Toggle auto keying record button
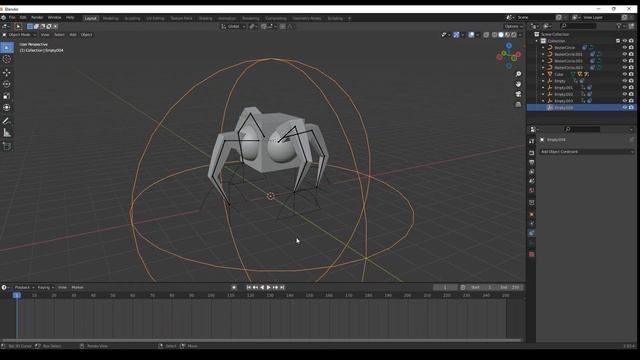Screen dimensions: 640x360 [234, 287]
